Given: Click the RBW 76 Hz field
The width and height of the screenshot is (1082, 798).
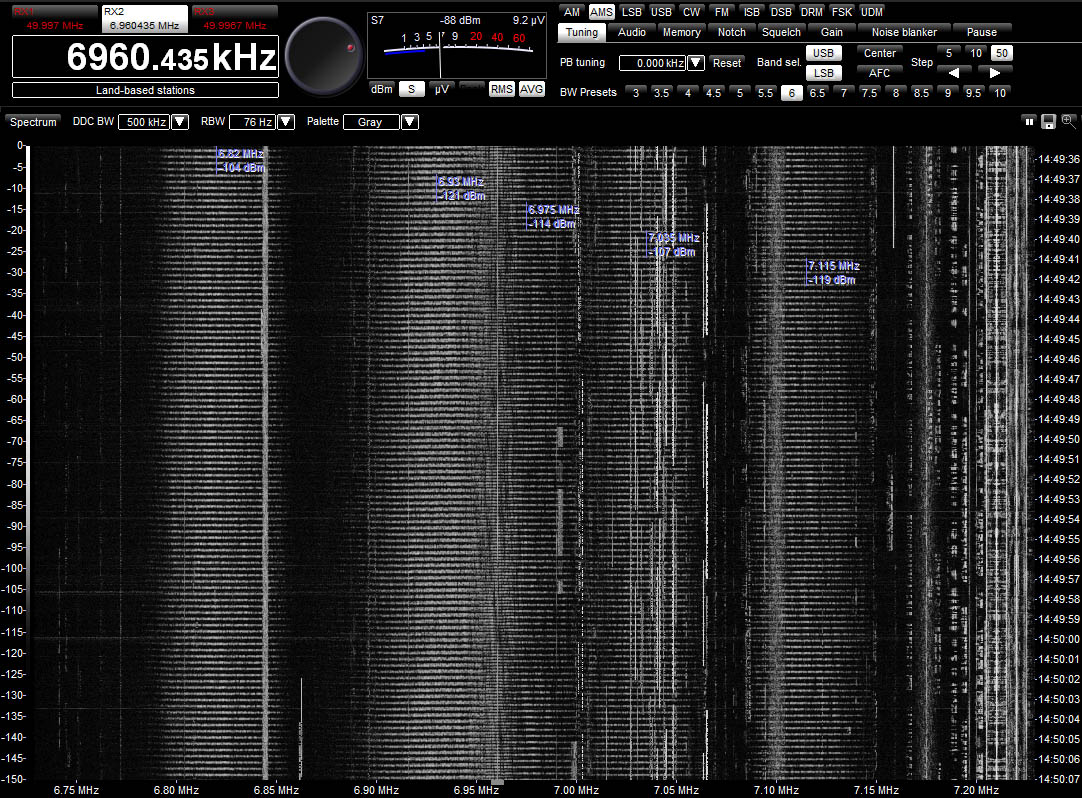Looking at the screenshot, I should pyautogui.click(x=253, y=122).
